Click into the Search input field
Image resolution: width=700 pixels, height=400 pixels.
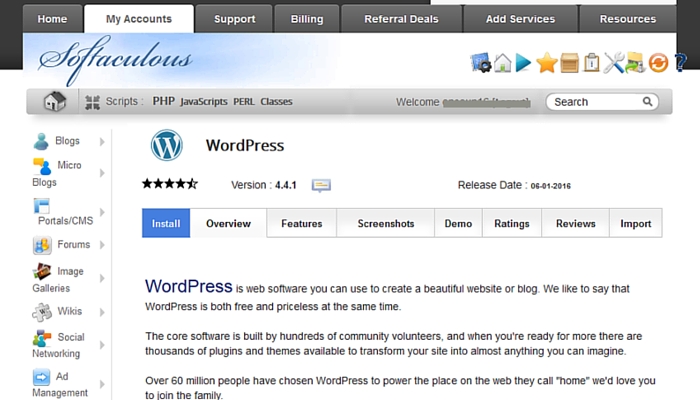point(602,102)
